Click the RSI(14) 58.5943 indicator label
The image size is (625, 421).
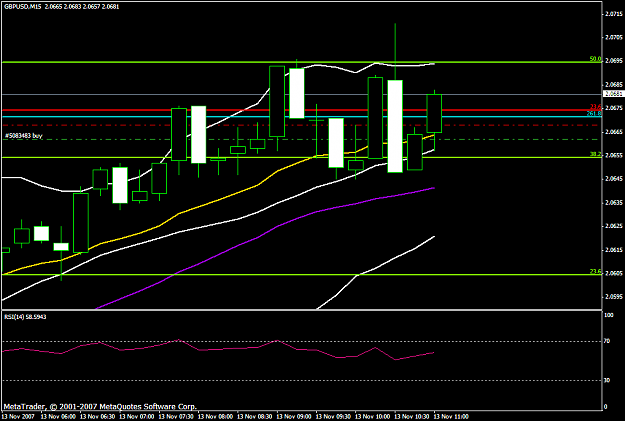click(x=25, y=317)
